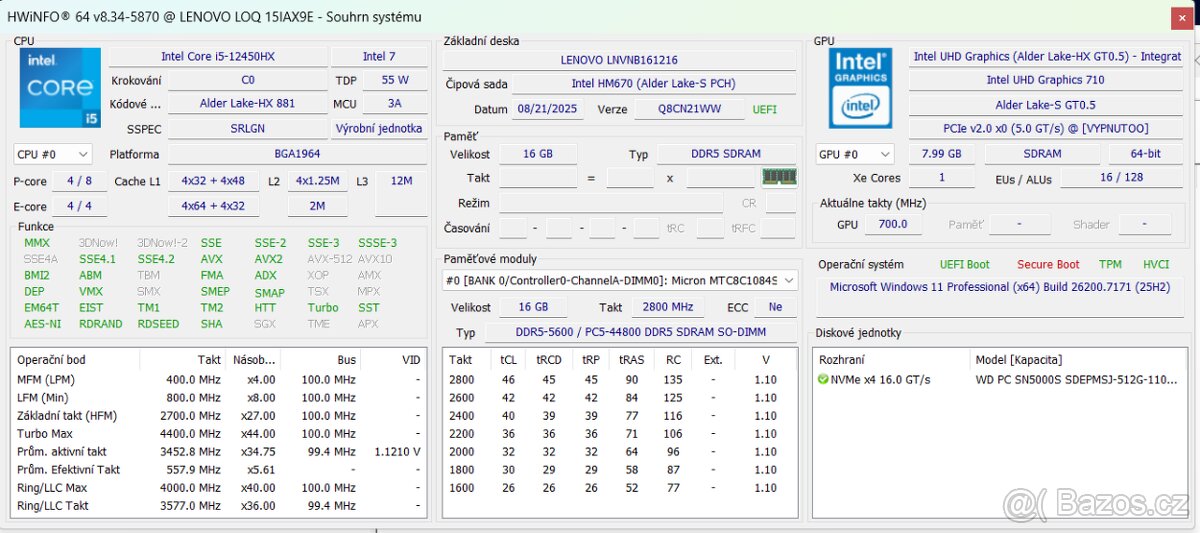The image size is (1200, 533).
Task: Click the Výrobní jednotka button
Action: pyautogui.click(x=378, y=129)
